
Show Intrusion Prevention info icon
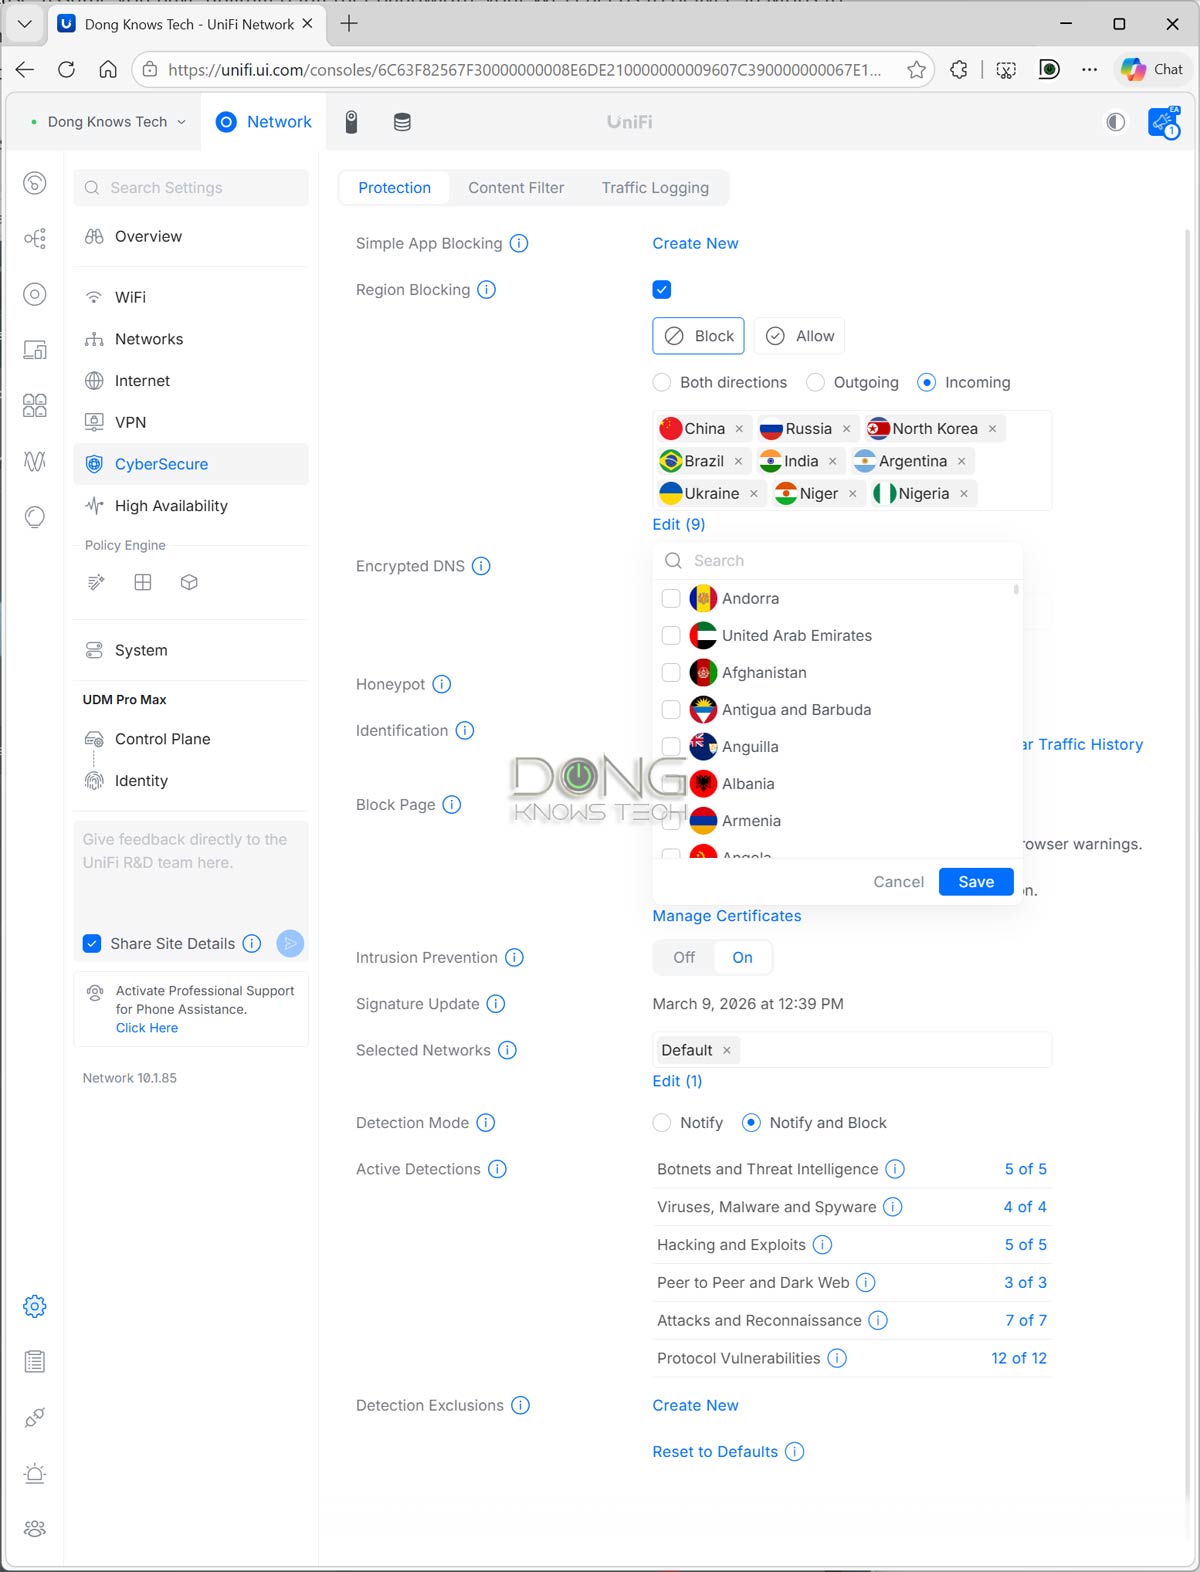point(514,958)
